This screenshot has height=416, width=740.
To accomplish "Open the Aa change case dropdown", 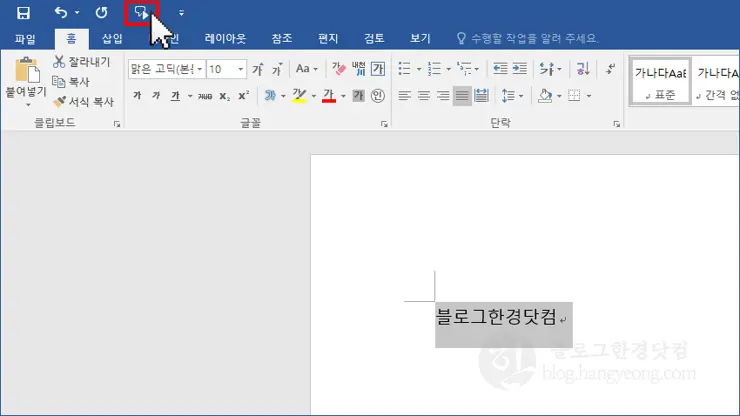I will 306,69.
